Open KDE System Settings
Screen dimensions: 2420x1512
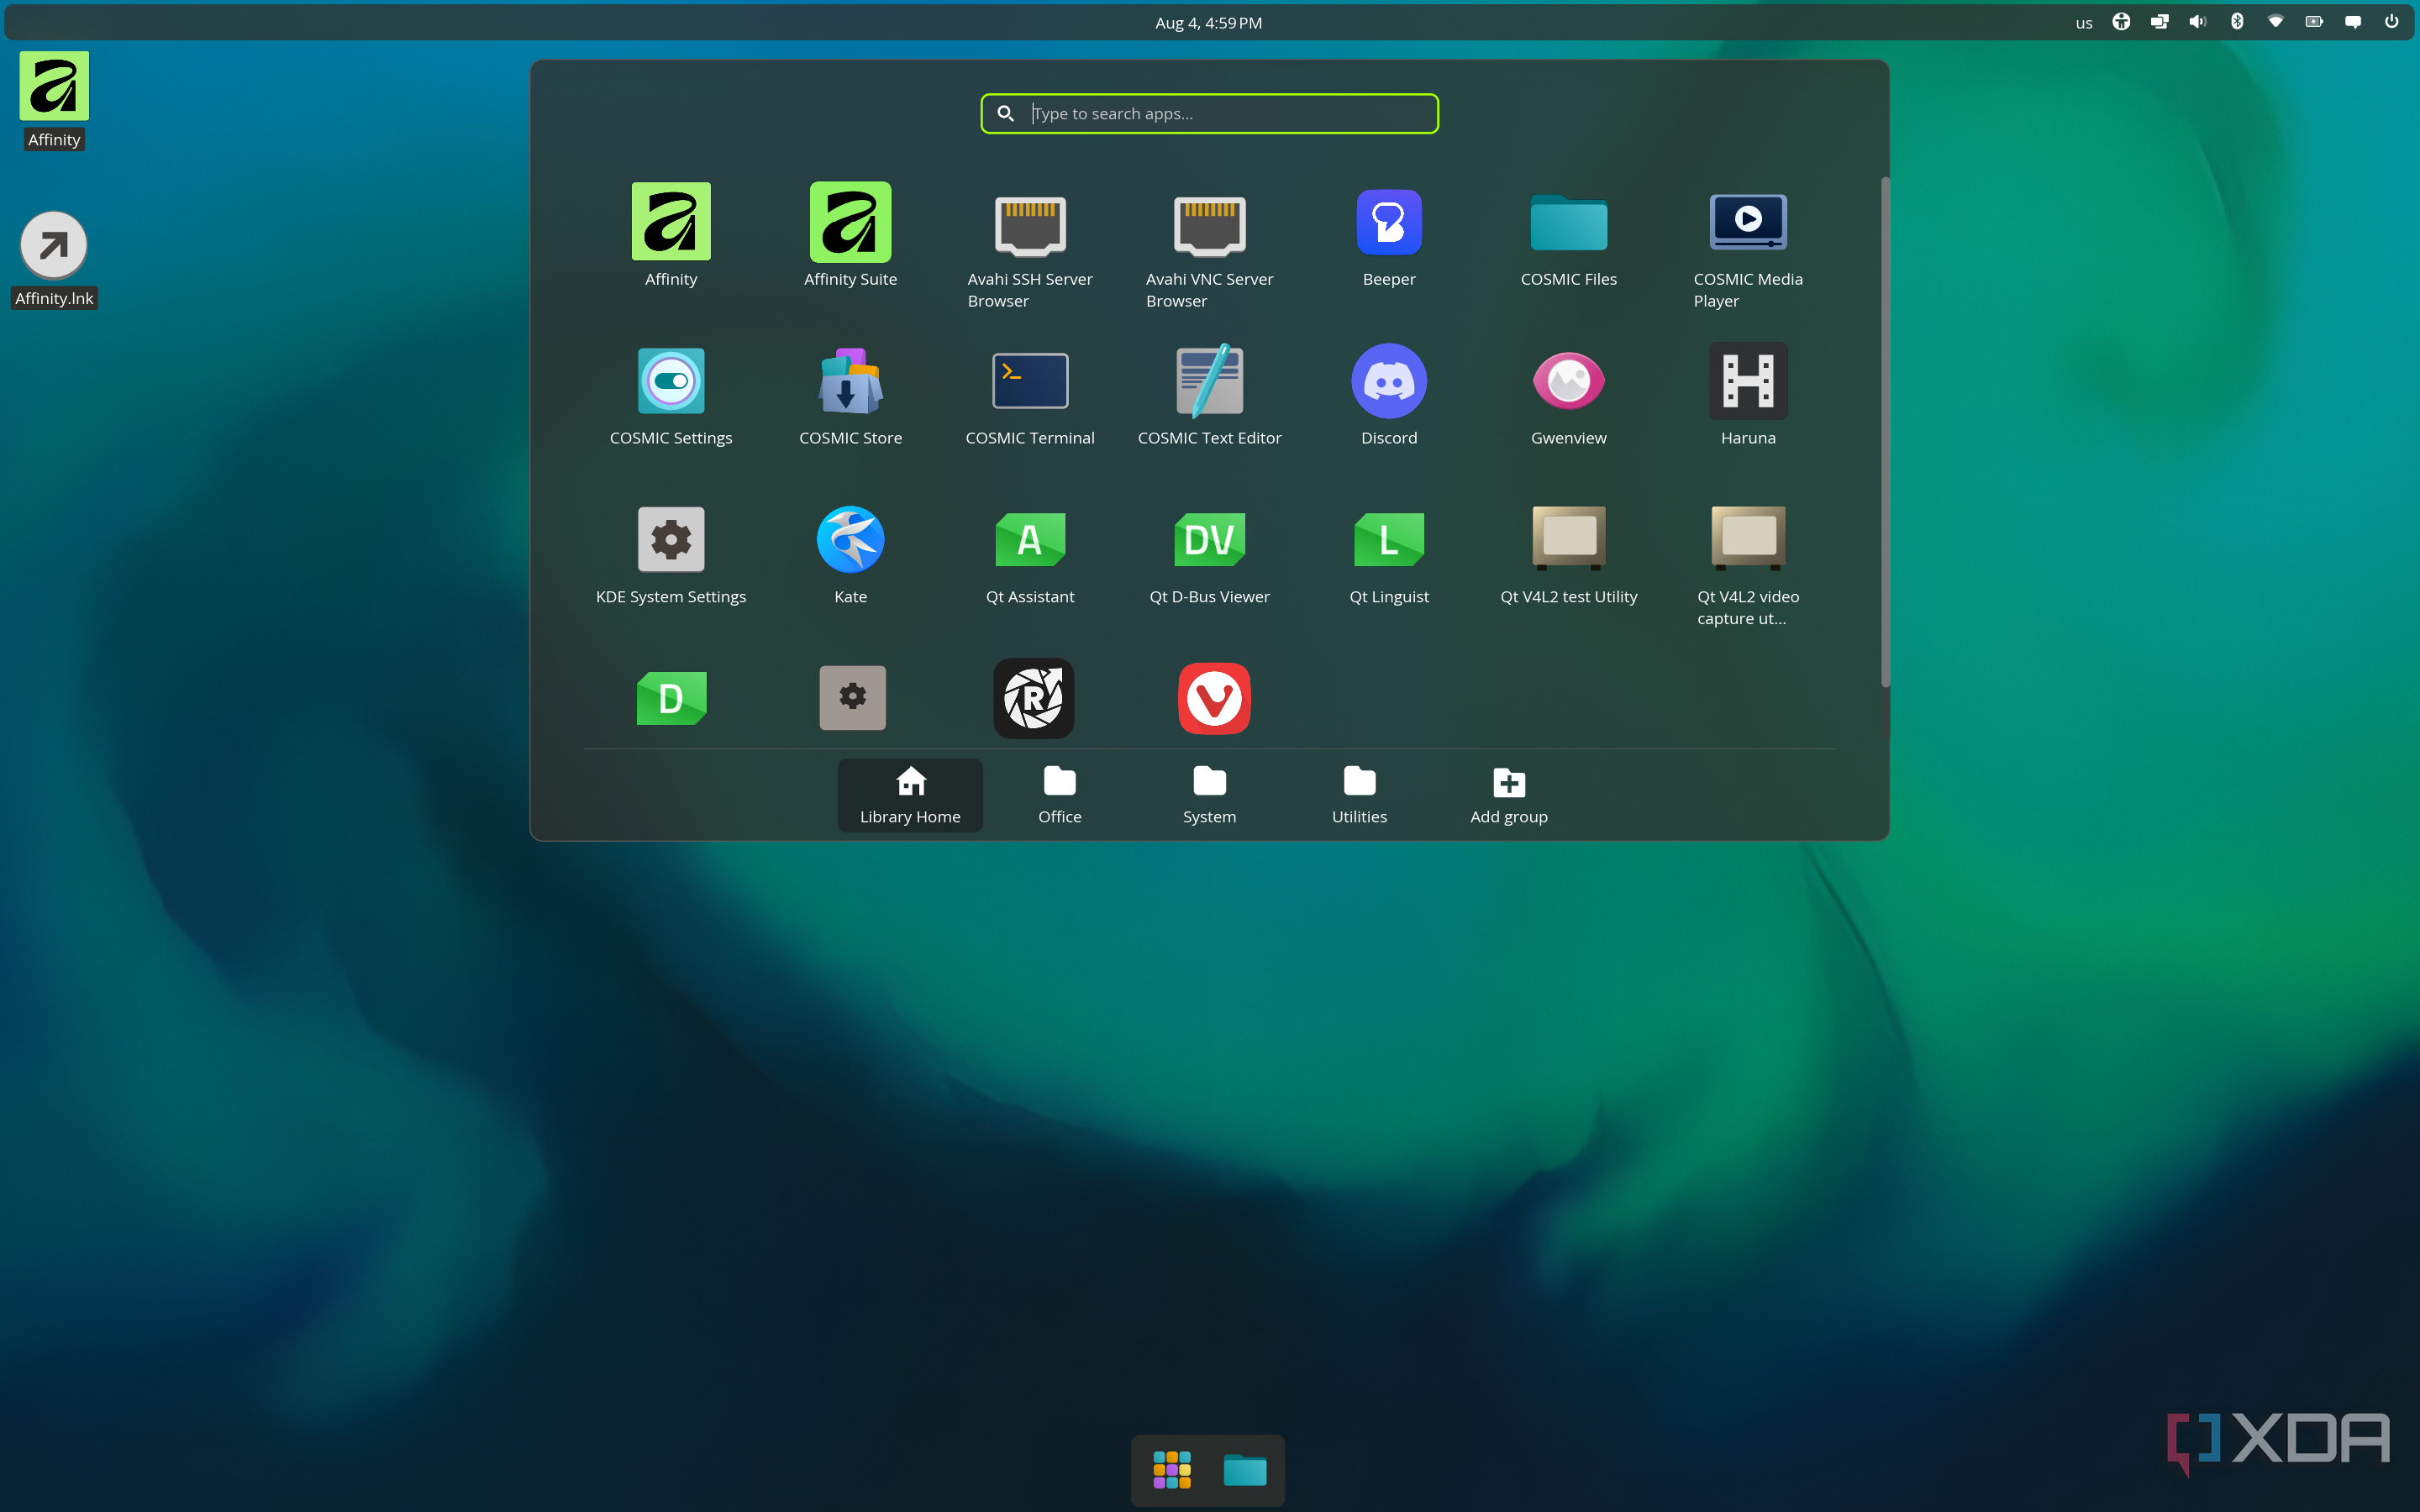point(671,554)
